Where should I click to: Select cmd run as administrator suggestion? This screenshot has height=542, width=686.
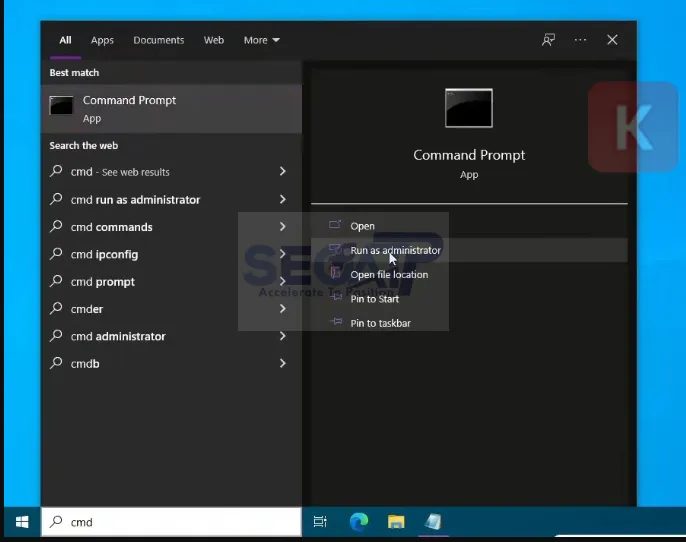click(172, 199)
